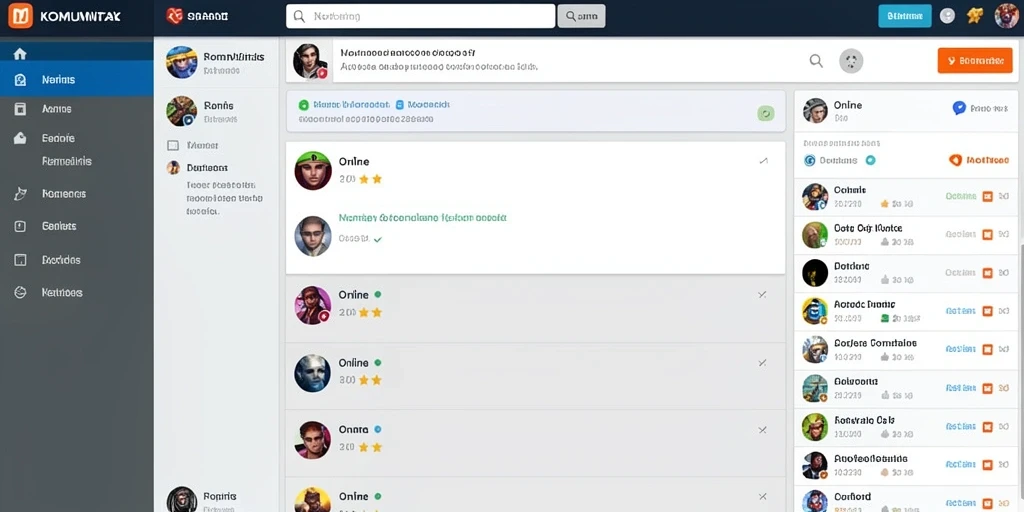Click the orange app logo in top-left corner
Screen dimensions: 1024x512
[20, 16]
